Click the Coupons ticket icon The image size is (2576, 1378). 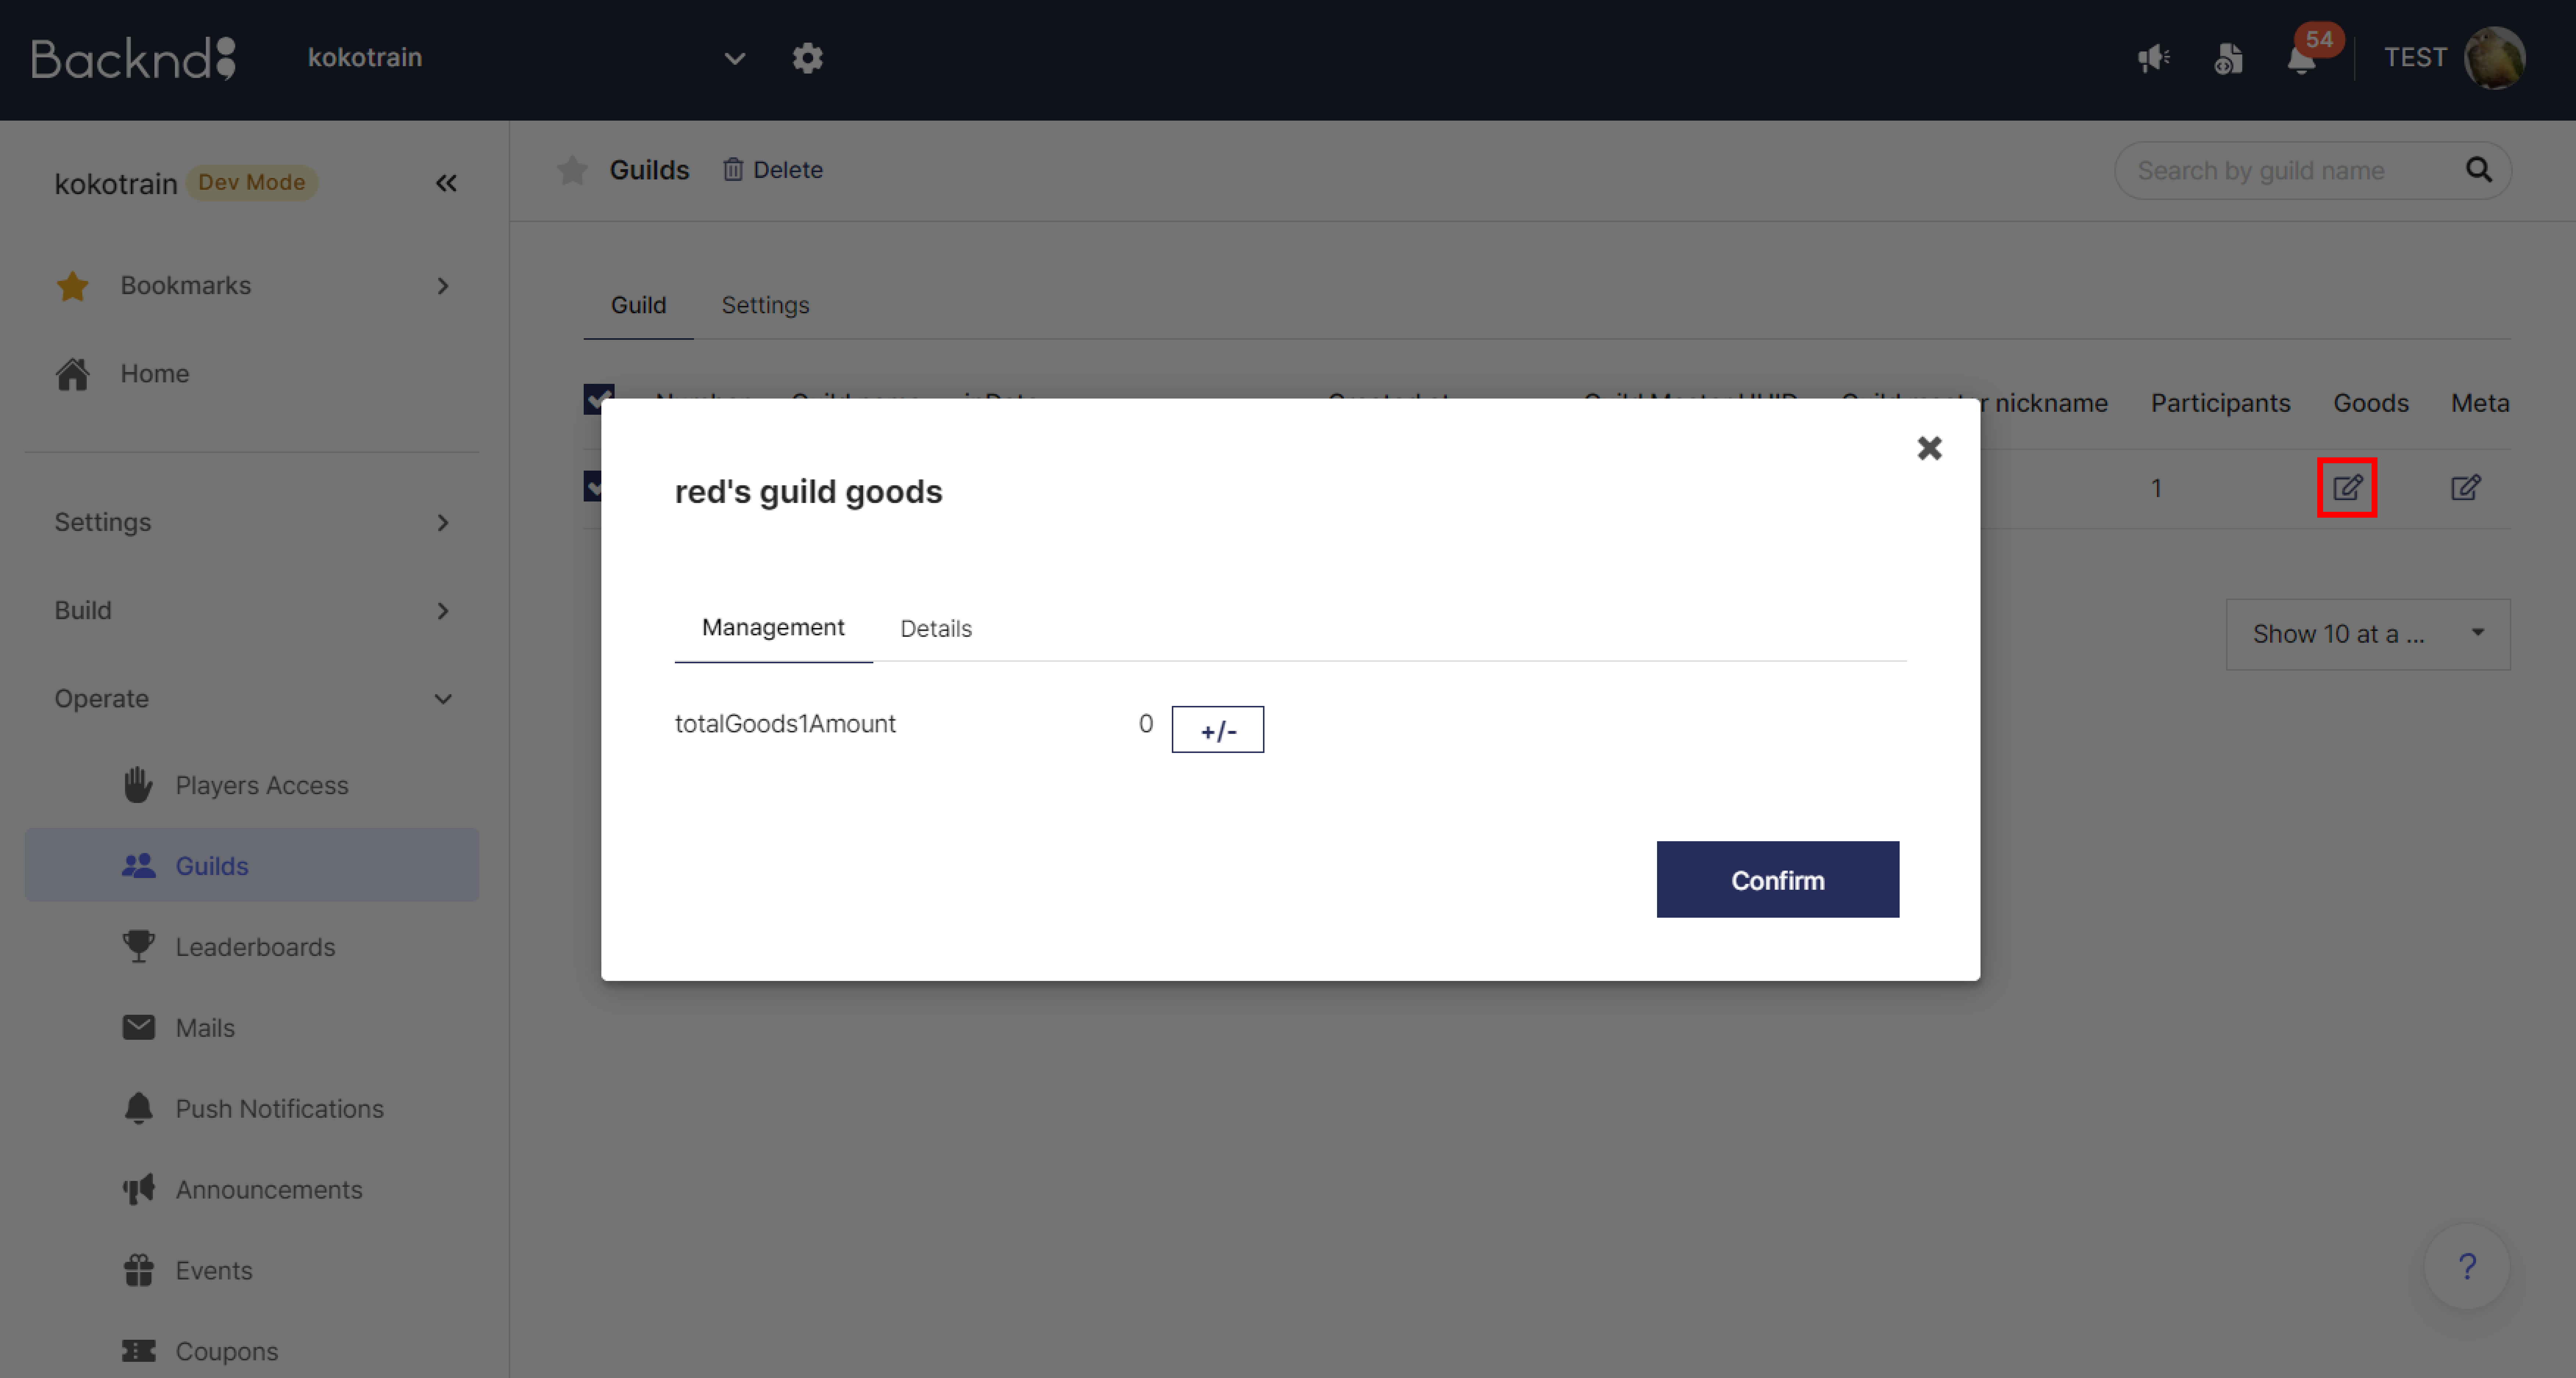coord(139,1351)
